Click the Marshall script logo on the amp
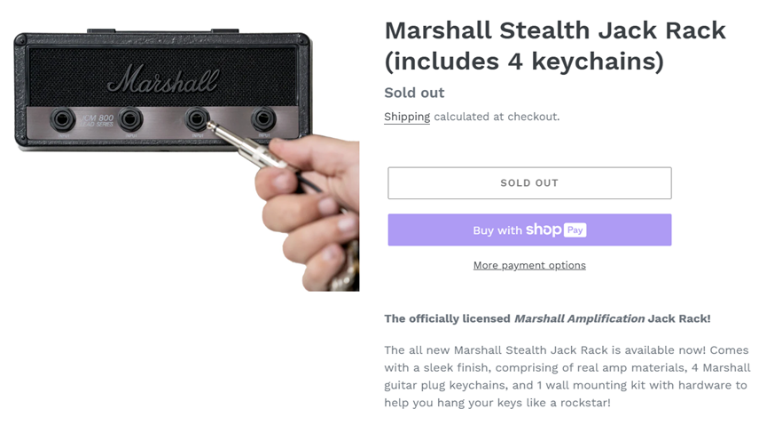The width and height of the screenshot is (759, 430). (x=162, y=79)
